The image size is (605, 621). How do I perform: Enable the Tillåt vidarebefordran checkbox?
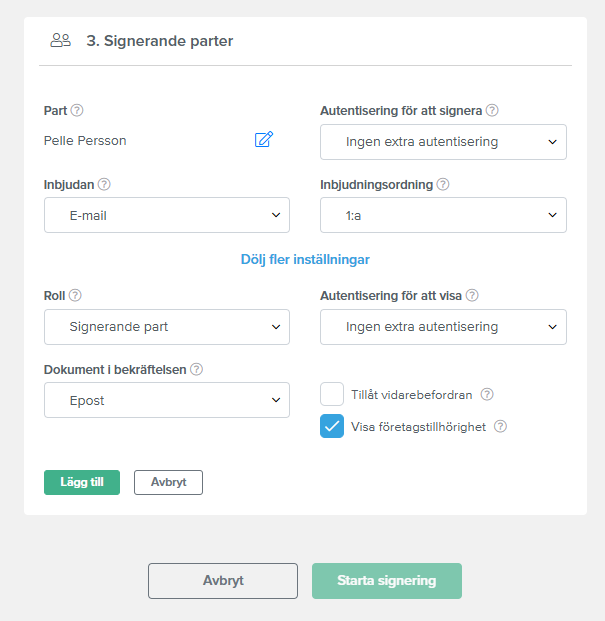pyautogui.click(x=332, y=394)
